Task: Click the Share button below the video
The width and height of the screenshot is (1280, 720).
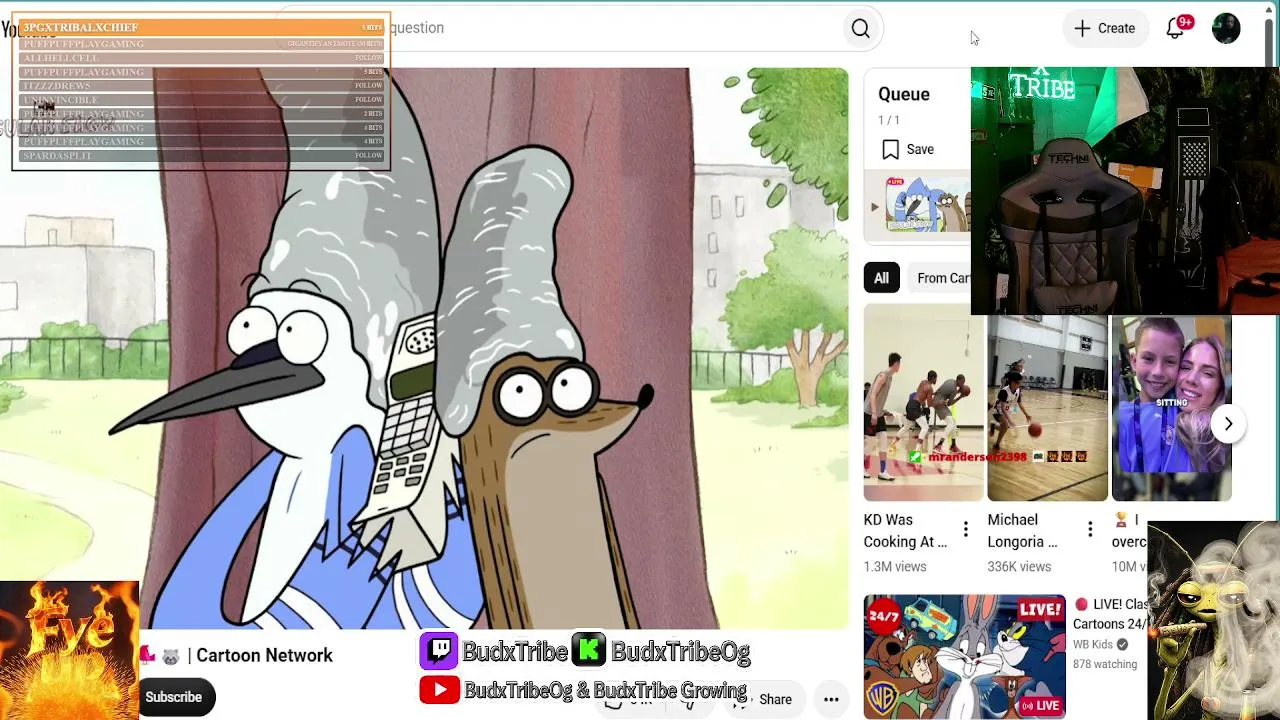Action: (766, 699)
